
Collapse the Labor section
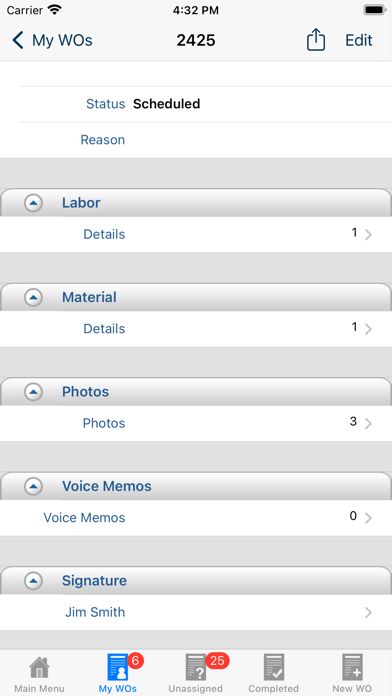pos(33,203)
